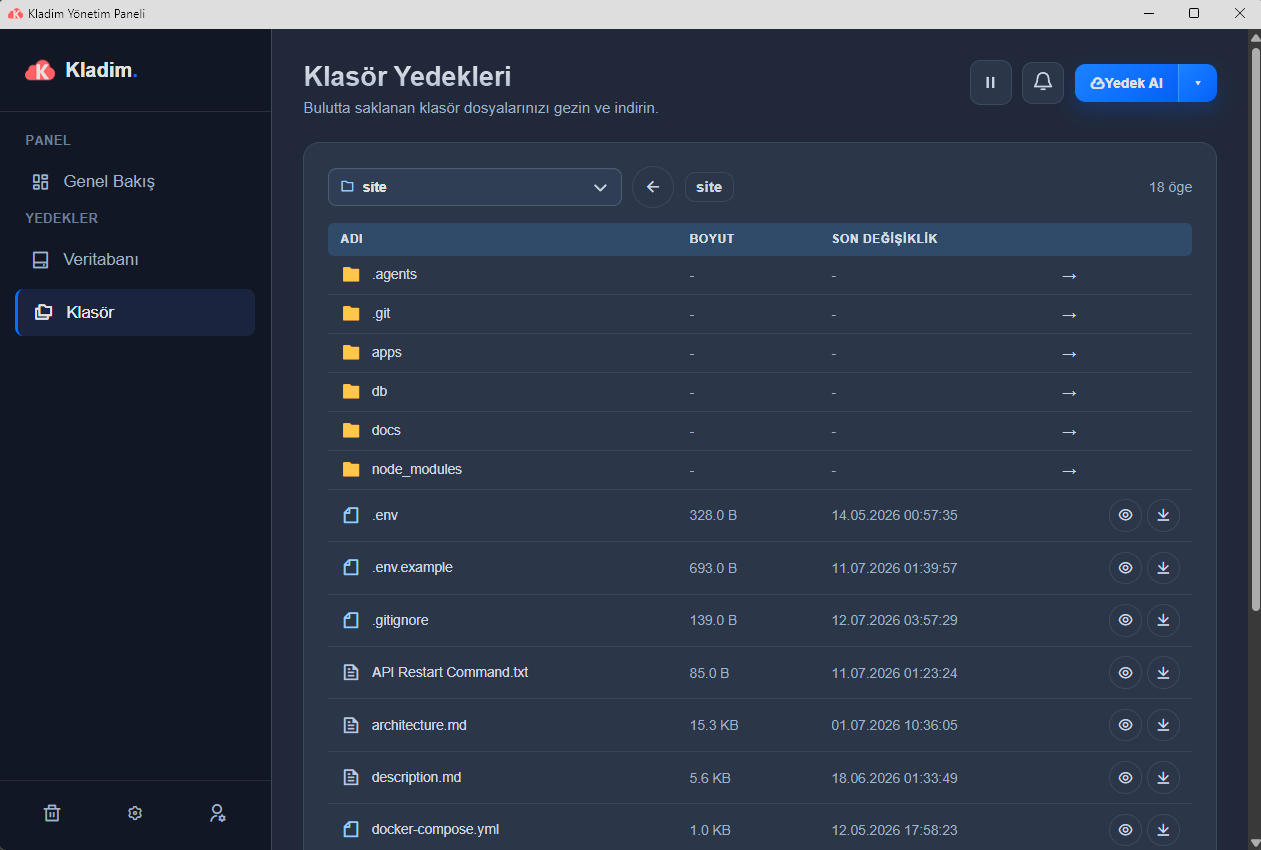
Task: Open the docs folder arrow
Action: [x=1069, y=431]
